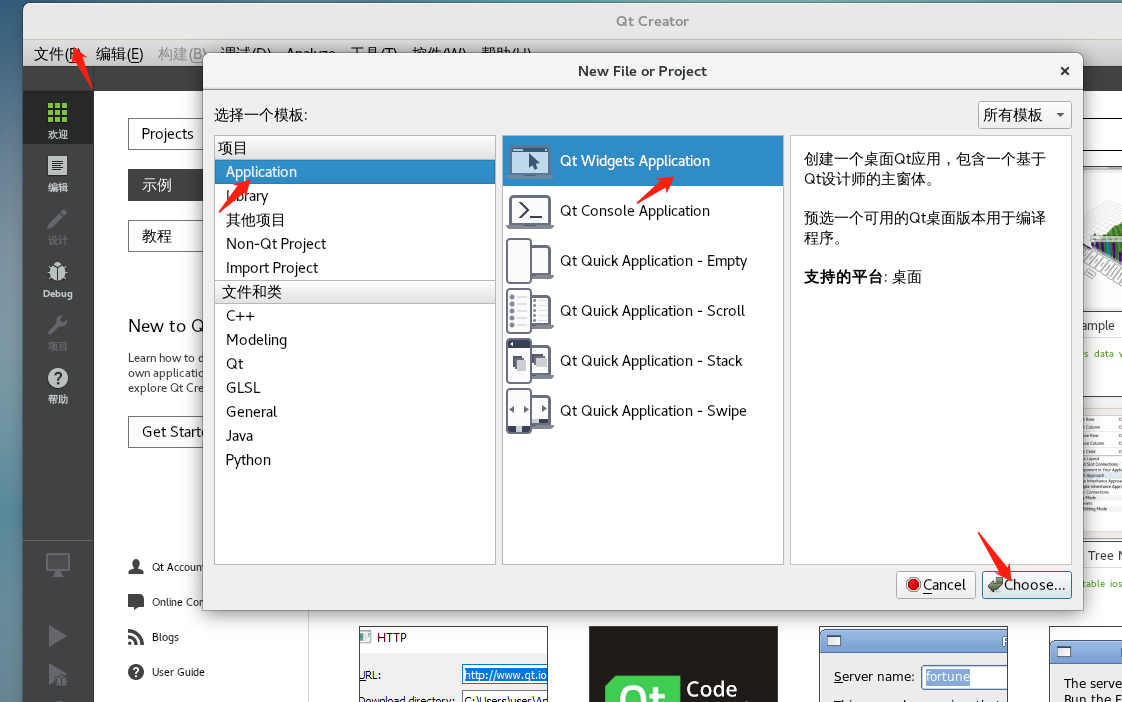The image size is (1122, 702).
Task: Select the General category
Action: (x=355, y=411)
